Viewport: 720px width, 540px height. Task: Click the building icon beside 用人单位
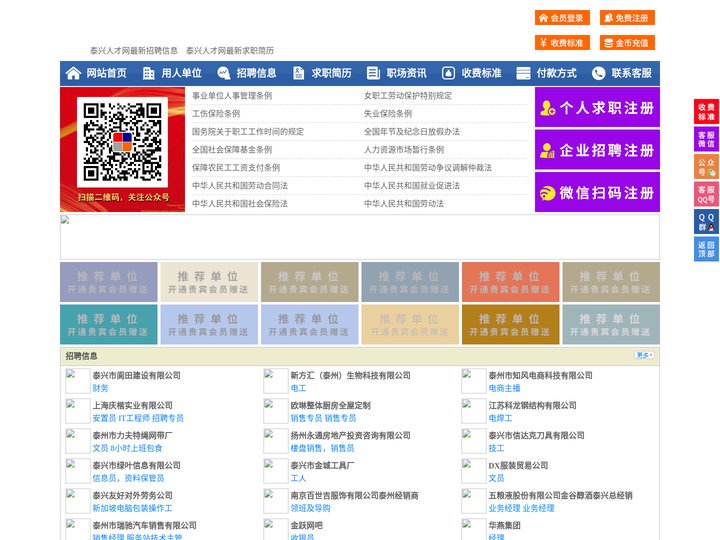[x=148, y=73]
